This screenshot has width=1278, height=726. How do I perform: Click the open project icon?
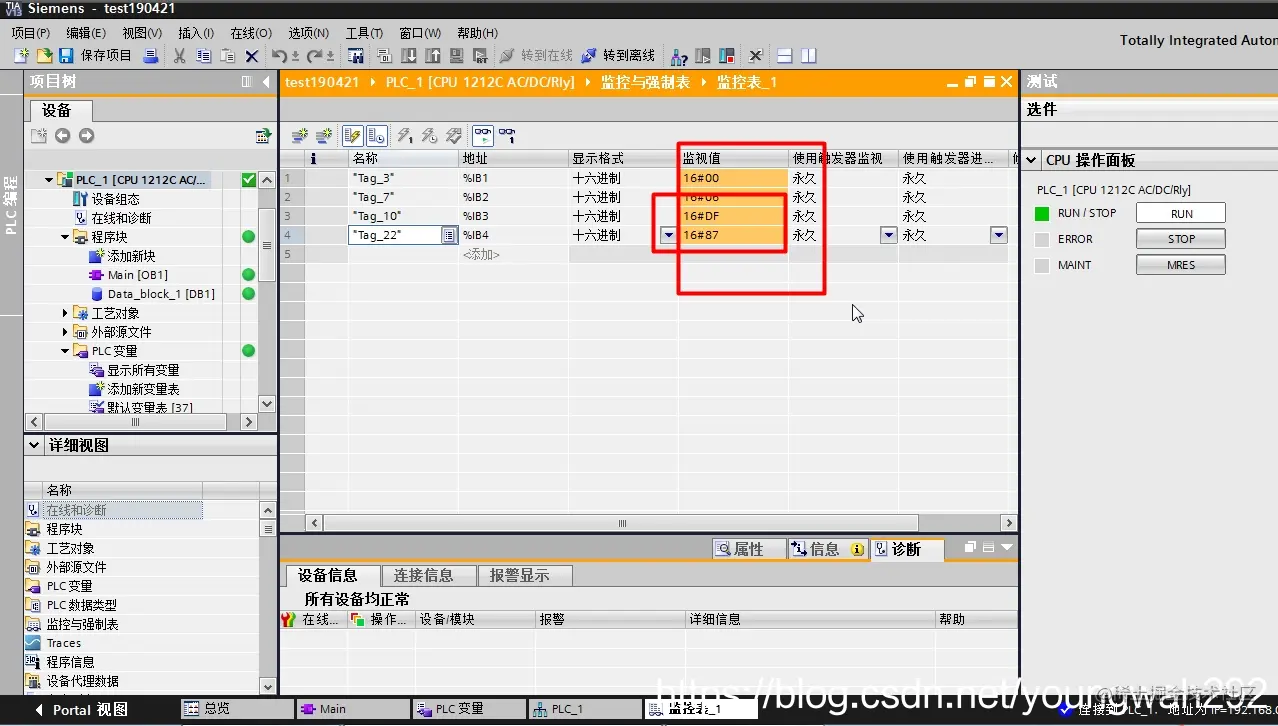44,56
